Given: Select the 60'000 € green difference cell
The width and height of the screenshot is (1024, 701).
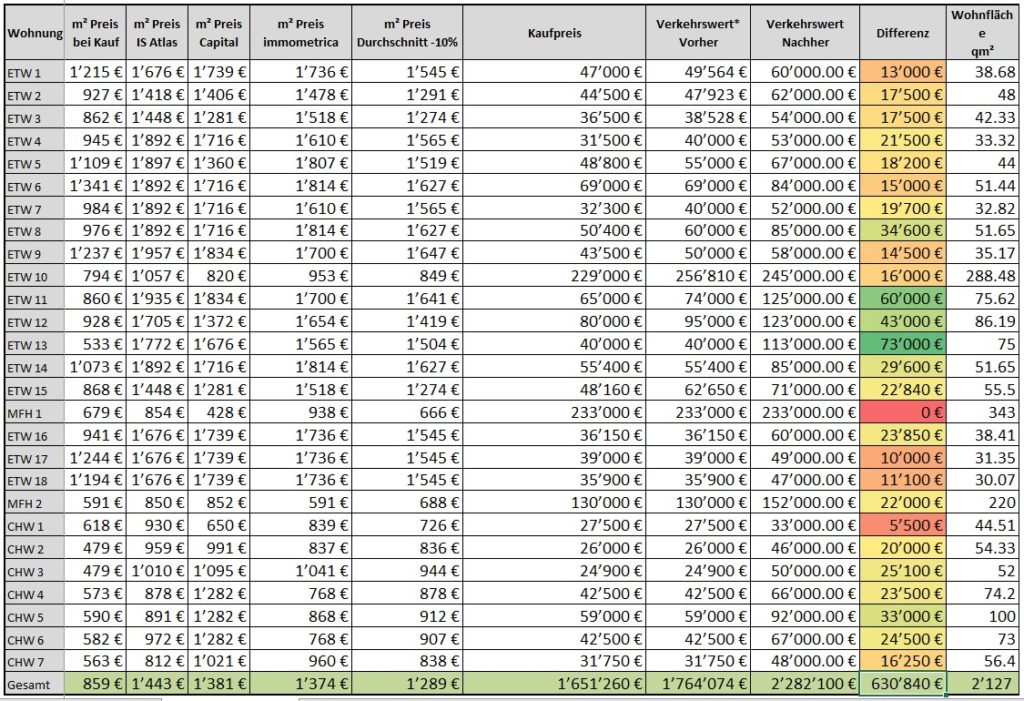Looking at the screenshot, I should click(903, 299).
